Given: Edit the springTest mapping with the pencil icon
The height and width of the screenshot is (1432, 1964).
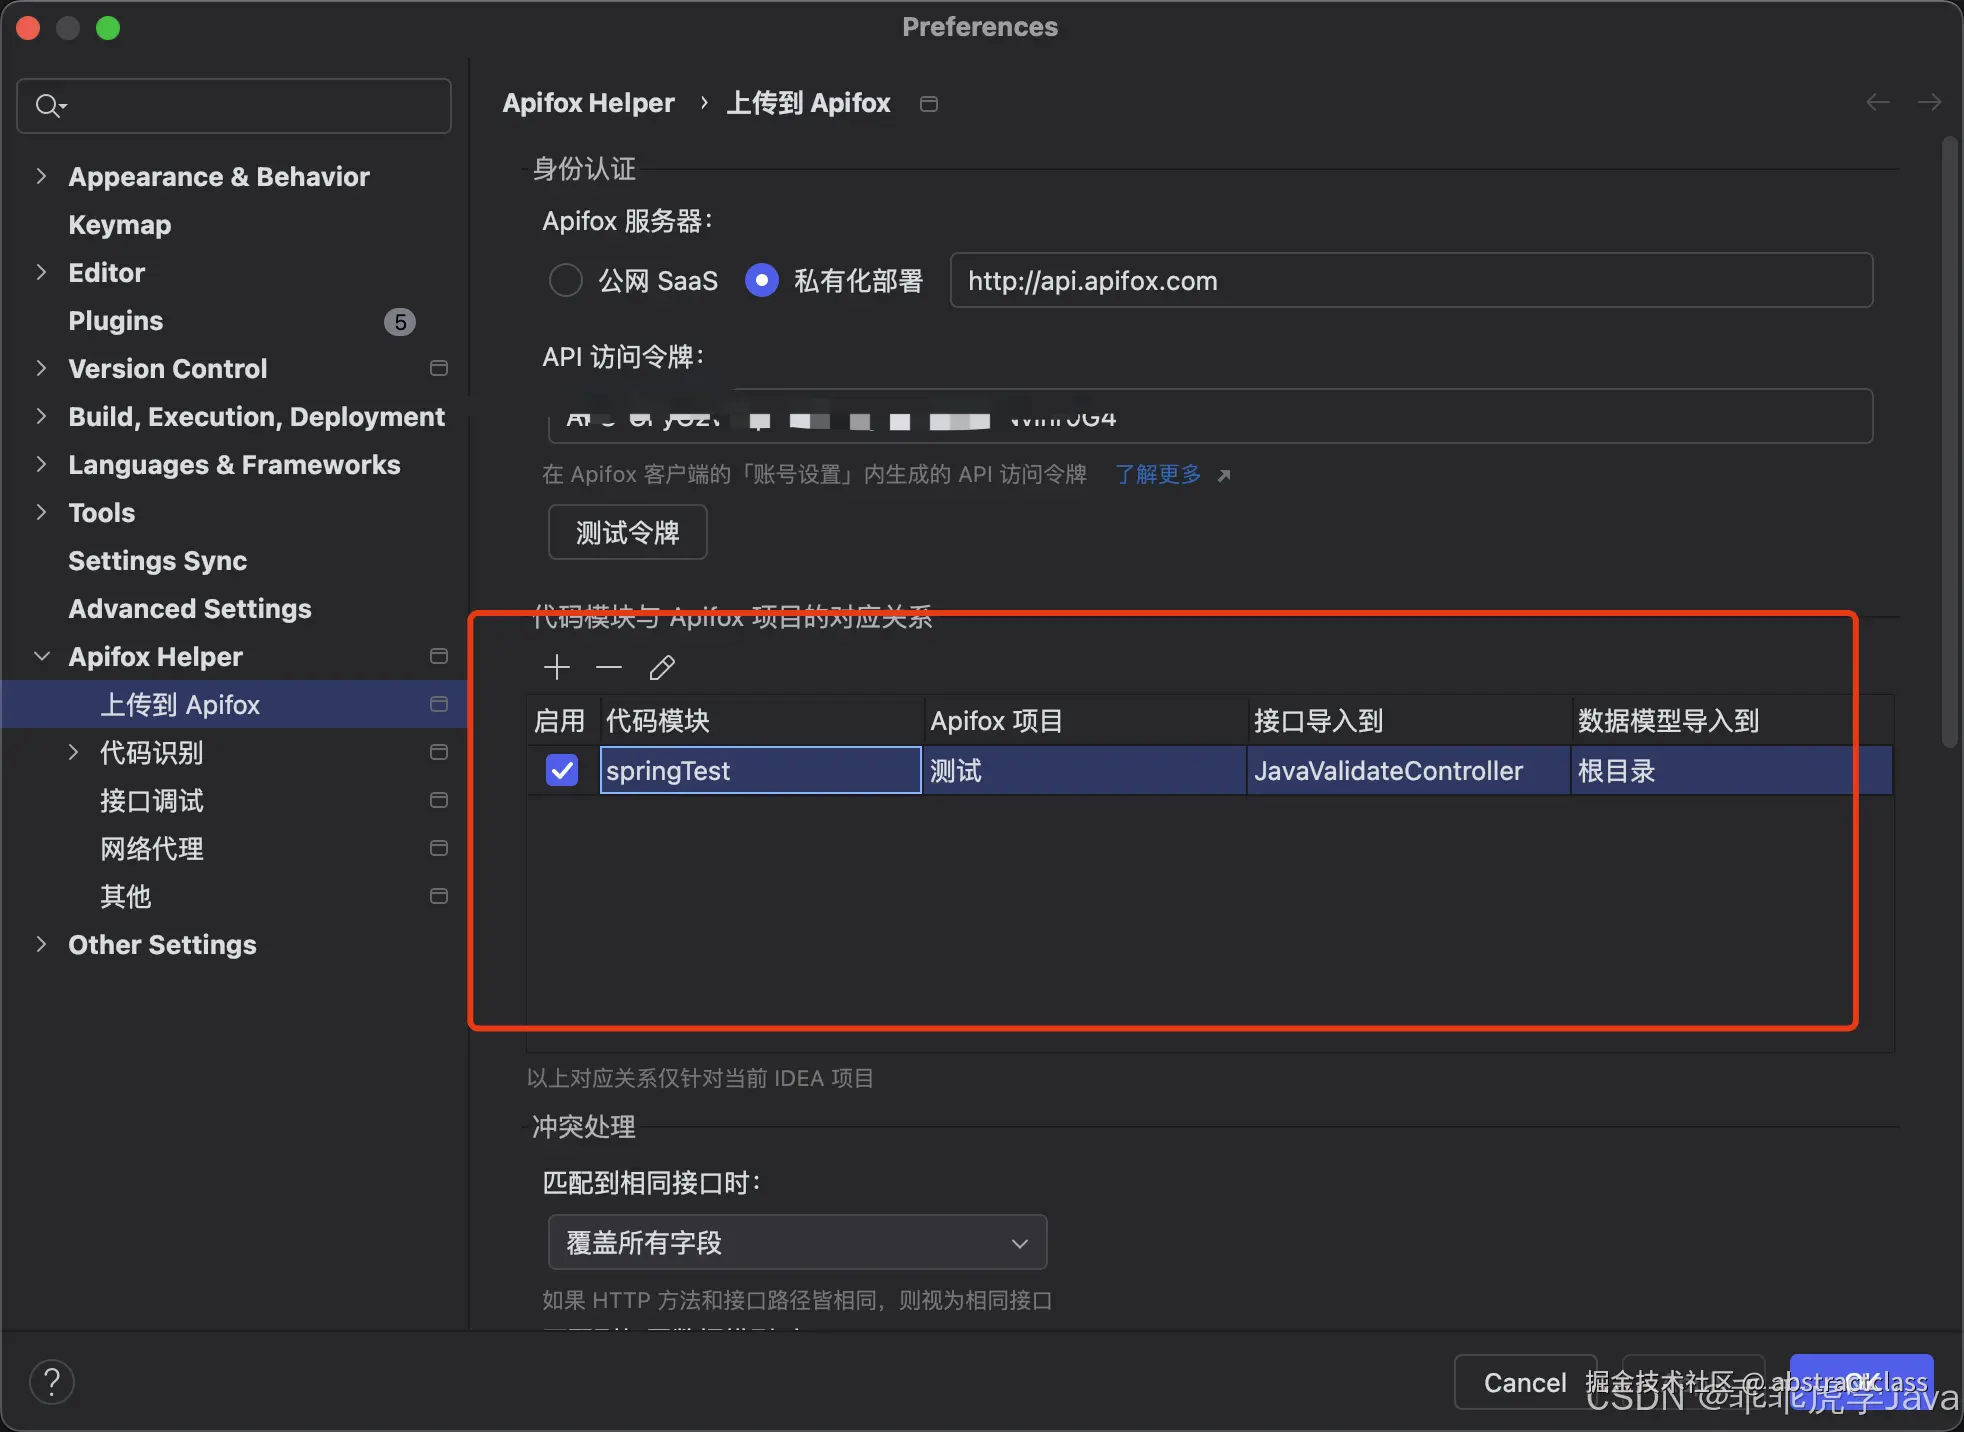Looking at the screenshot, I should click(661, 667).
